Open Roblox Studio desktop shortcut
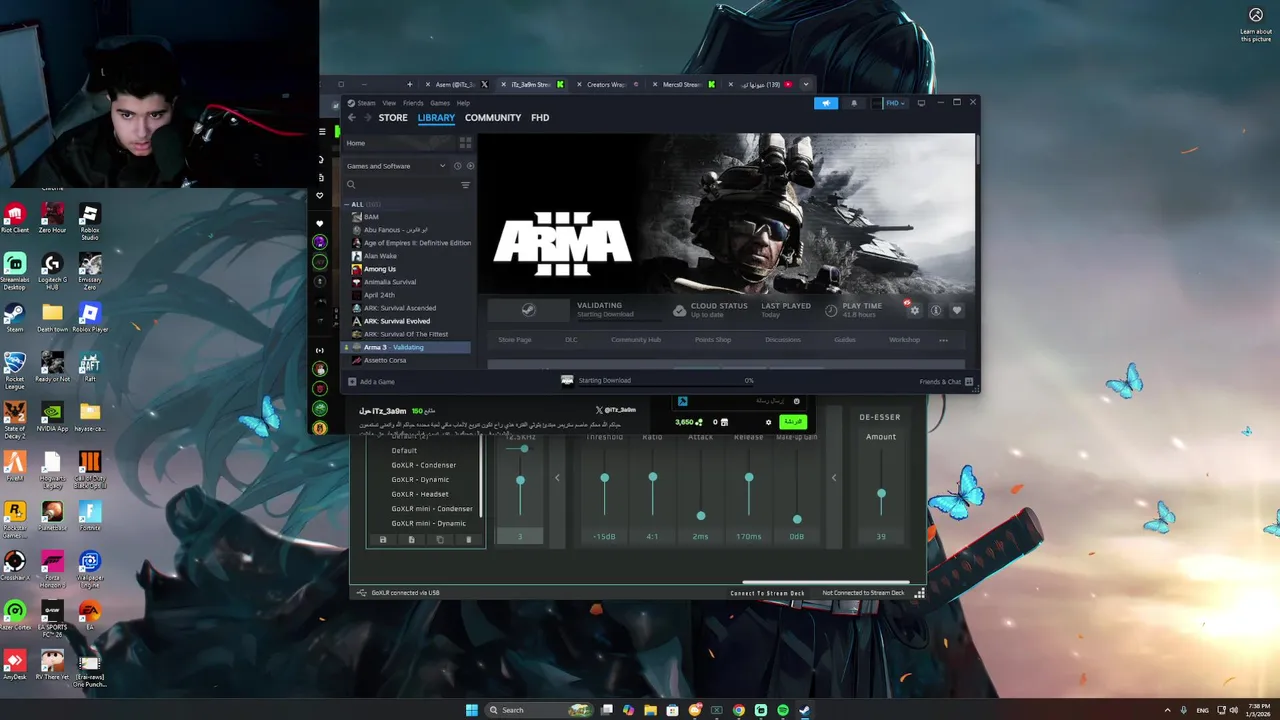Image resolution: width=1280 pixels, height=720 pixels. pos(90,222)
